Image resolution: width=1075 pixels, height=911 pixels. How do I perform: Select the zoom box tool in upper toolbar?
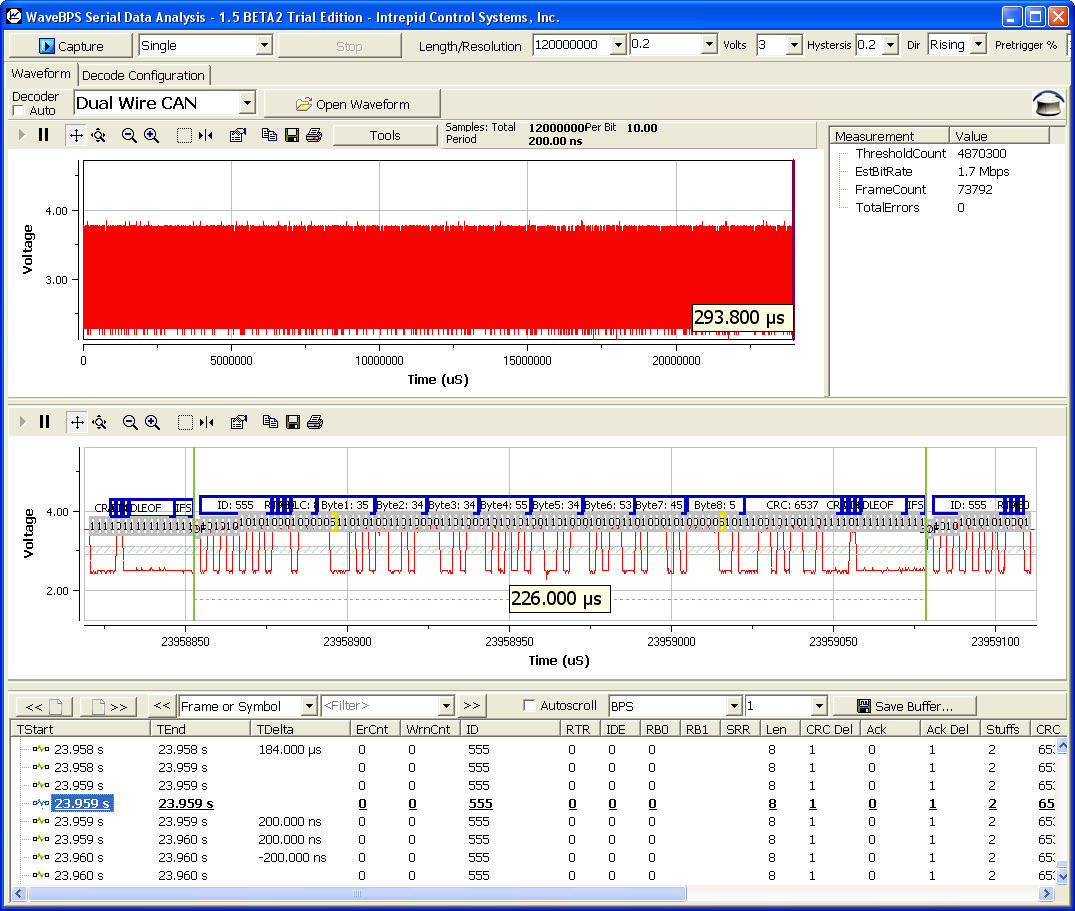(184, 135)
